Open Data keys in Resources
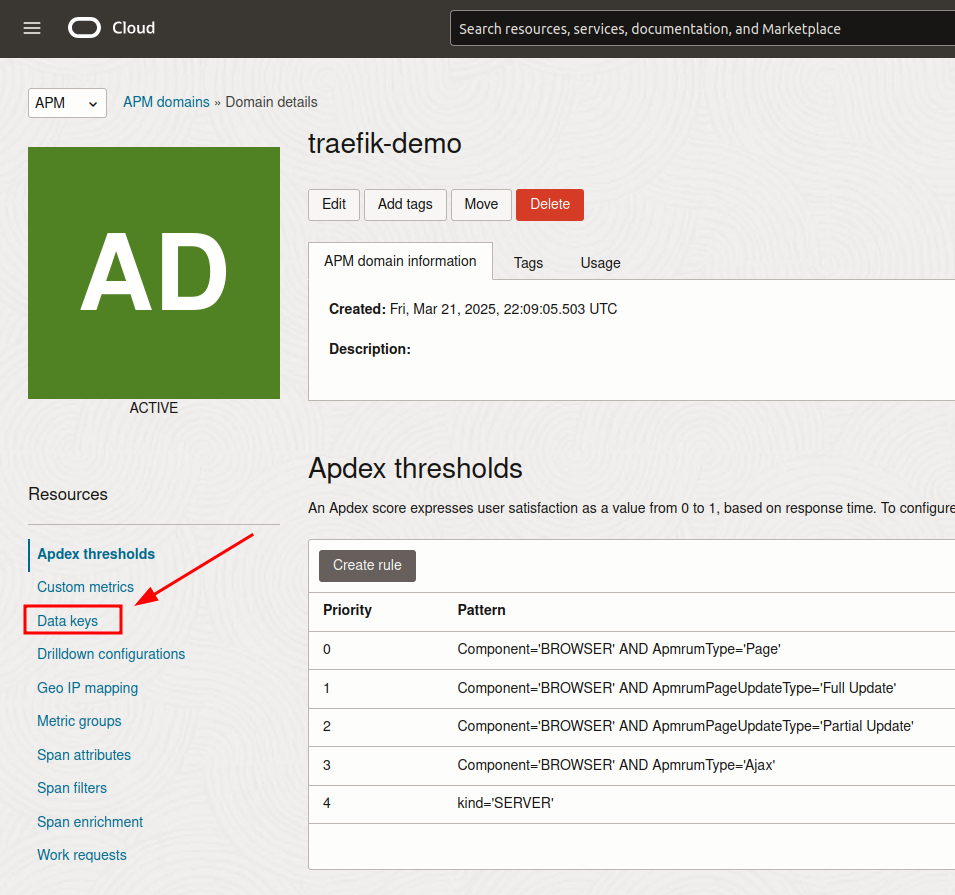955x895 pixels. pyautogui.click(x=68, y=621)
